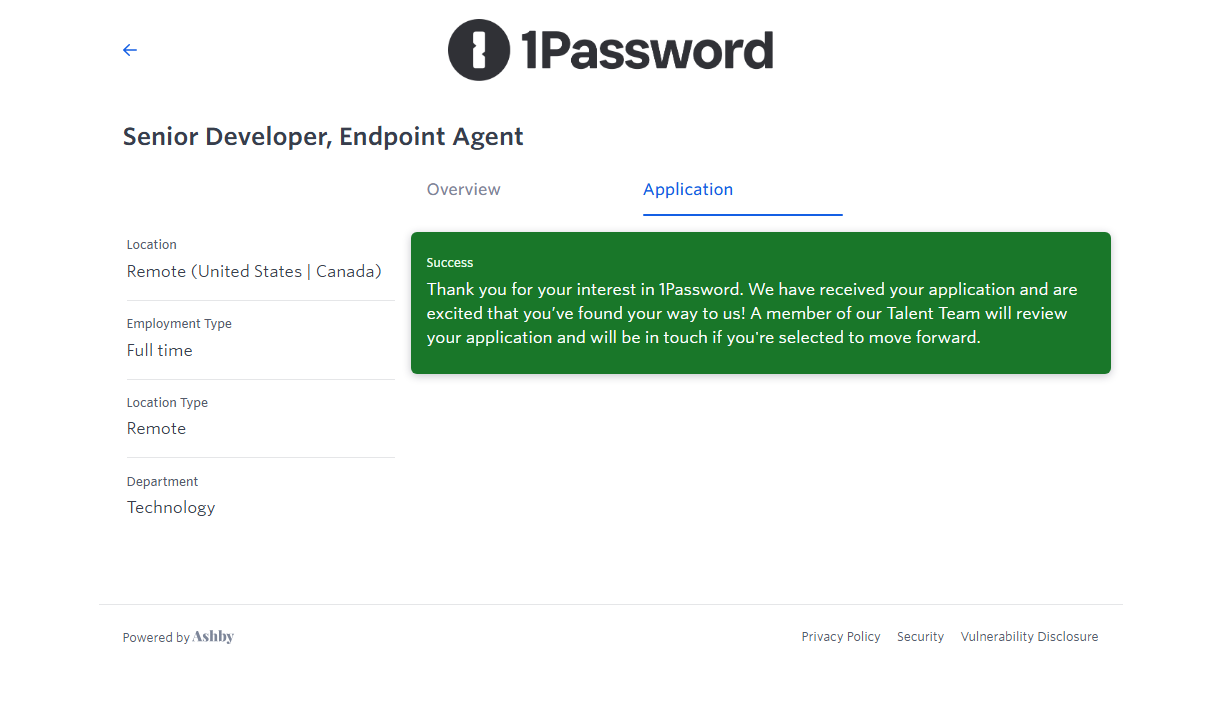Screen dimensions: 1221x721
Task: Click the 1Password keyhole logo icon
Action: point(479,50)
